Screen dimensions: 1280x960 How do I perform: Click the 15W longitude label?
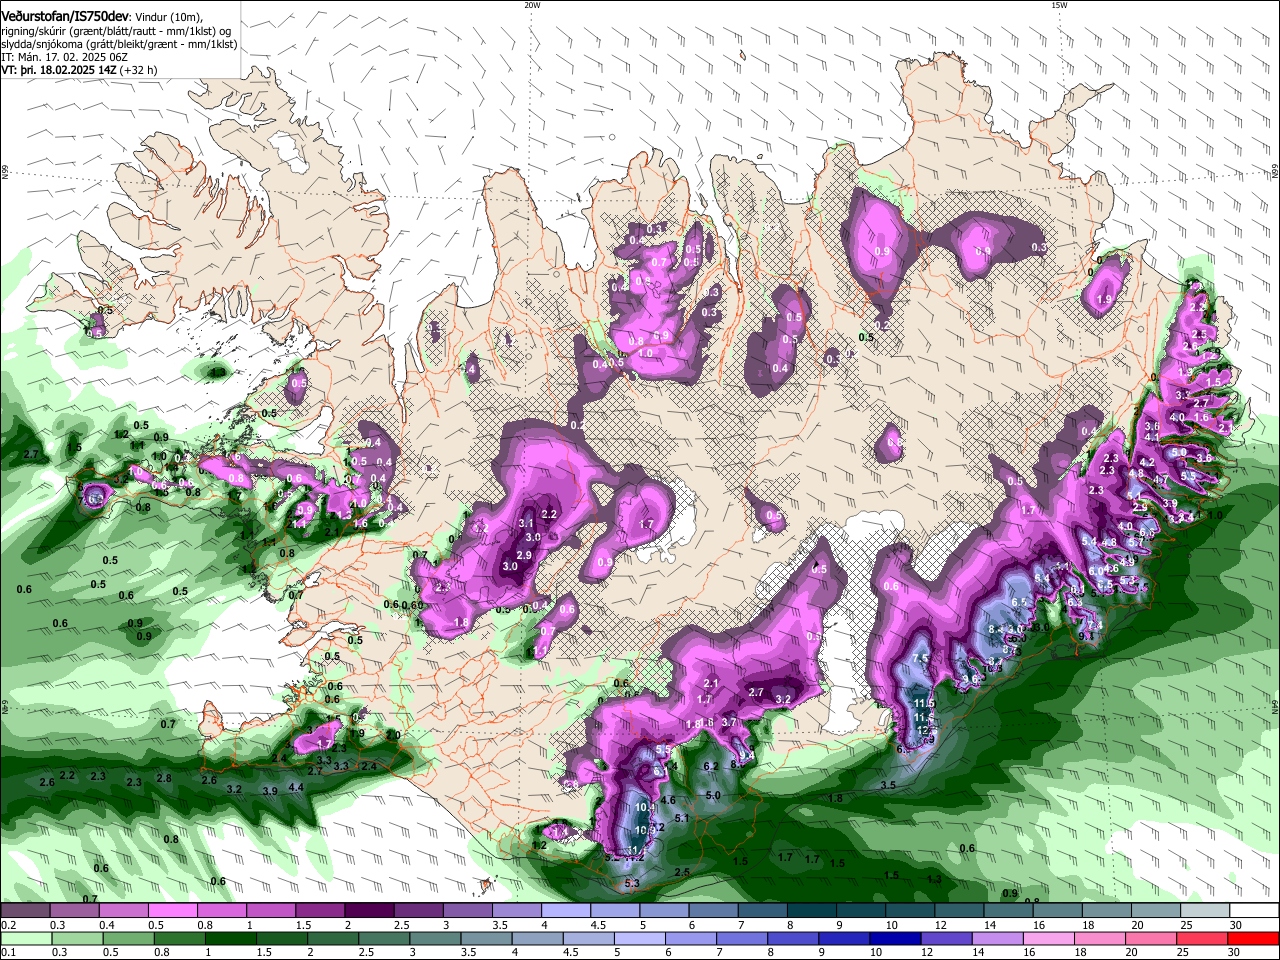click(x=1059, y=5)
